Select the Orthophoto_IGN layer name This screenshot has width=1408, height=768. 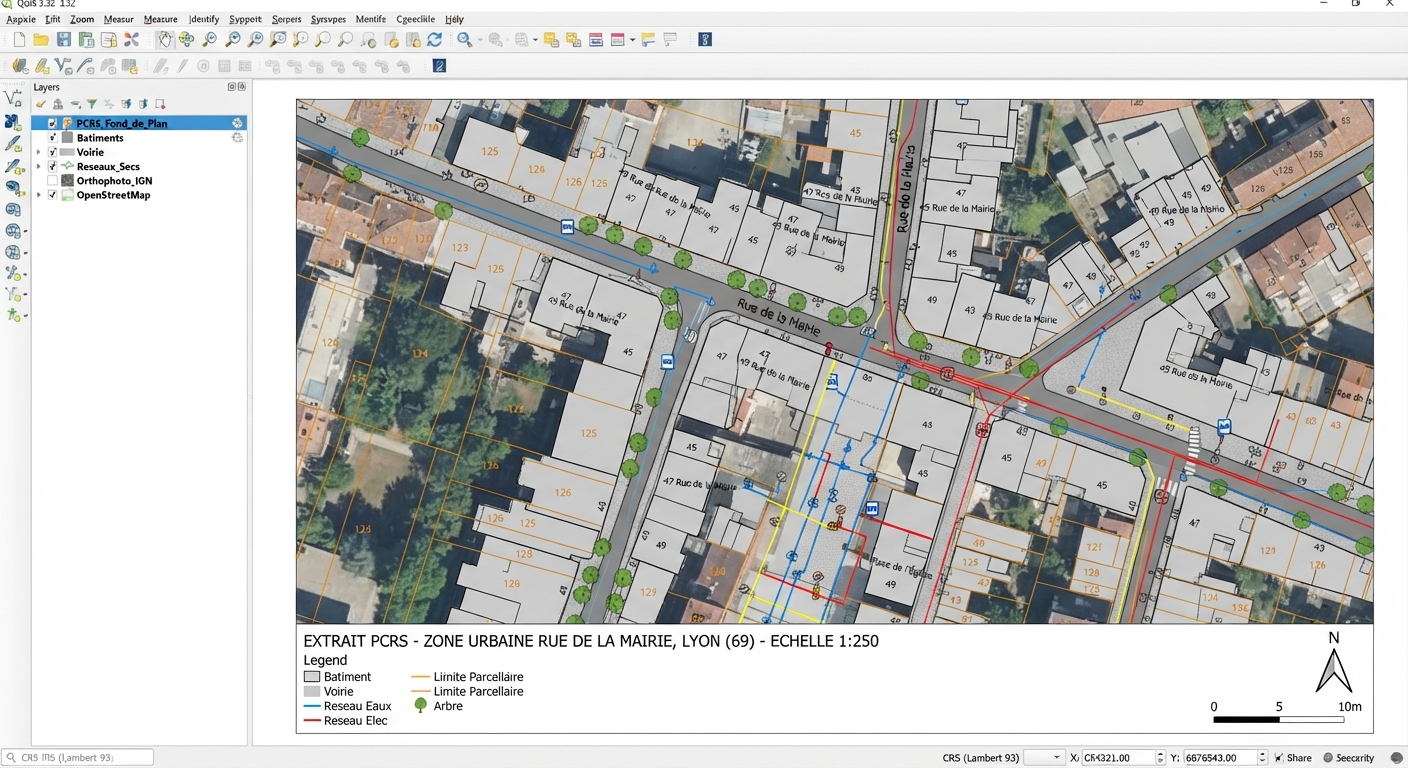coord(114,180)
